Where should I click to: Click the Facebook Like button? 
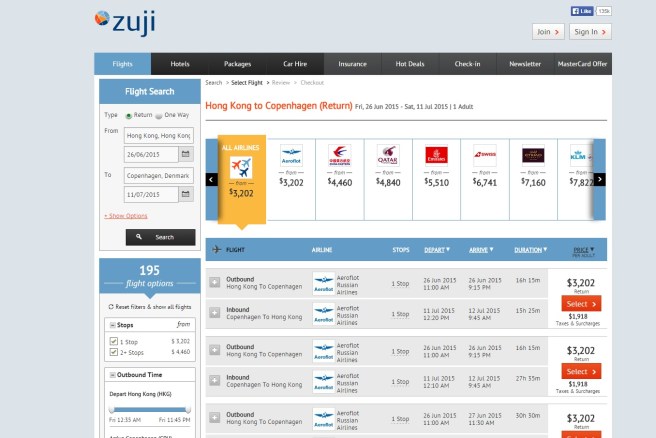582,11
